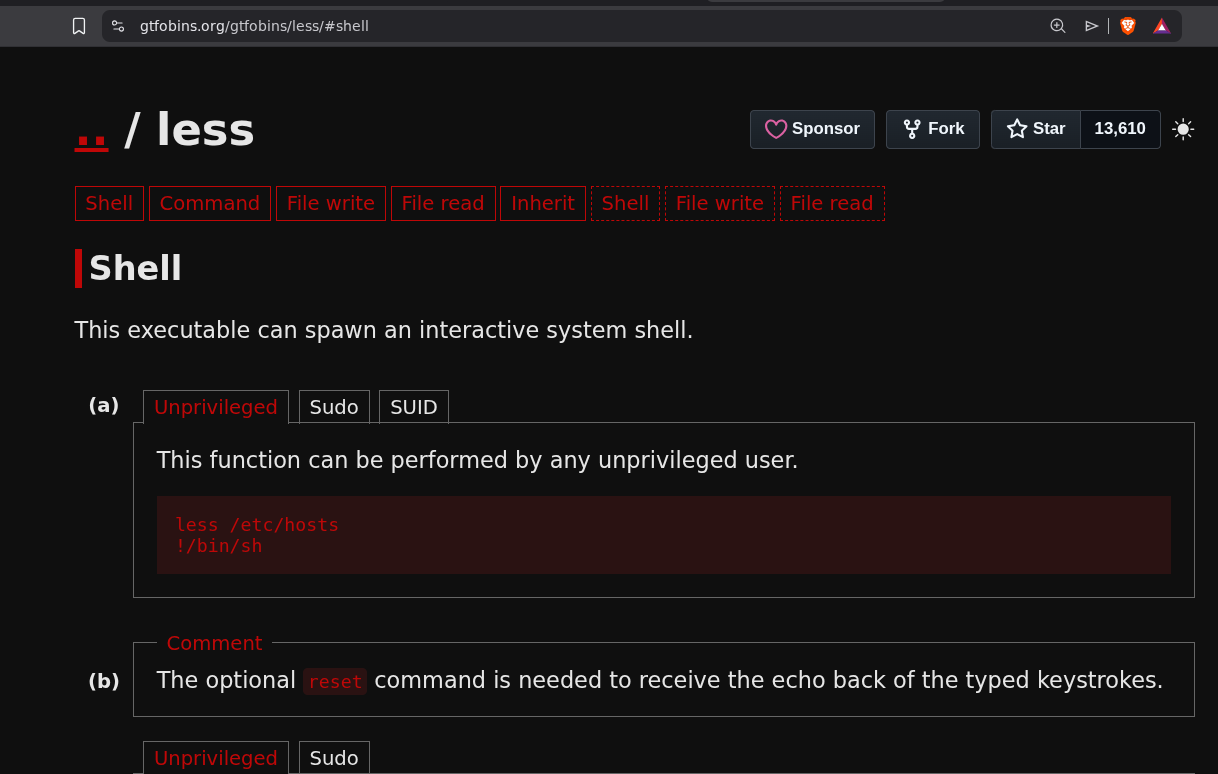Open the Sudo tab below the Comment box

pos(334,758)
